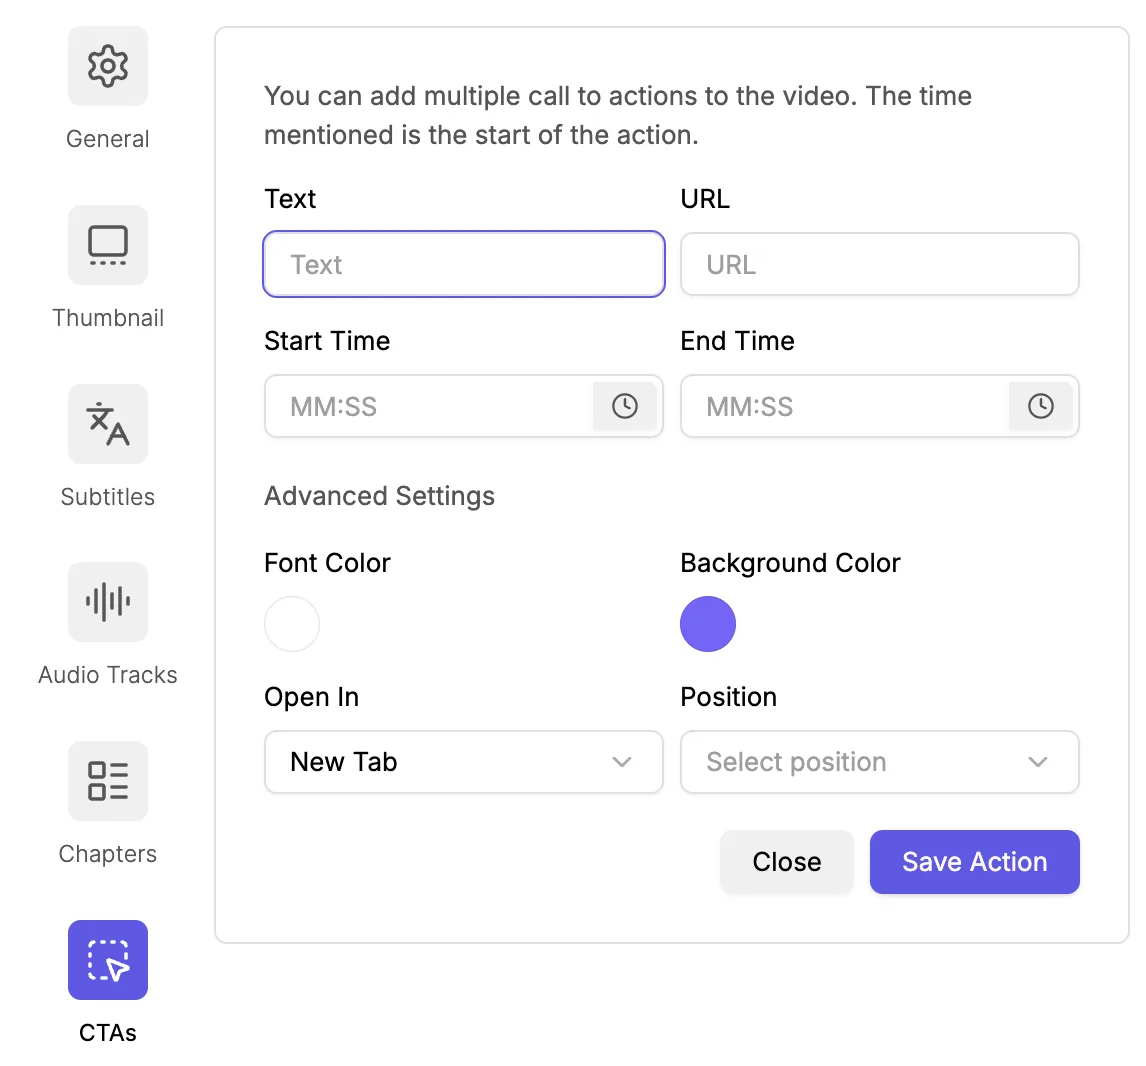Click the Close button
This screenshot has height=1066, width=1146.
(x=787, y=862)
